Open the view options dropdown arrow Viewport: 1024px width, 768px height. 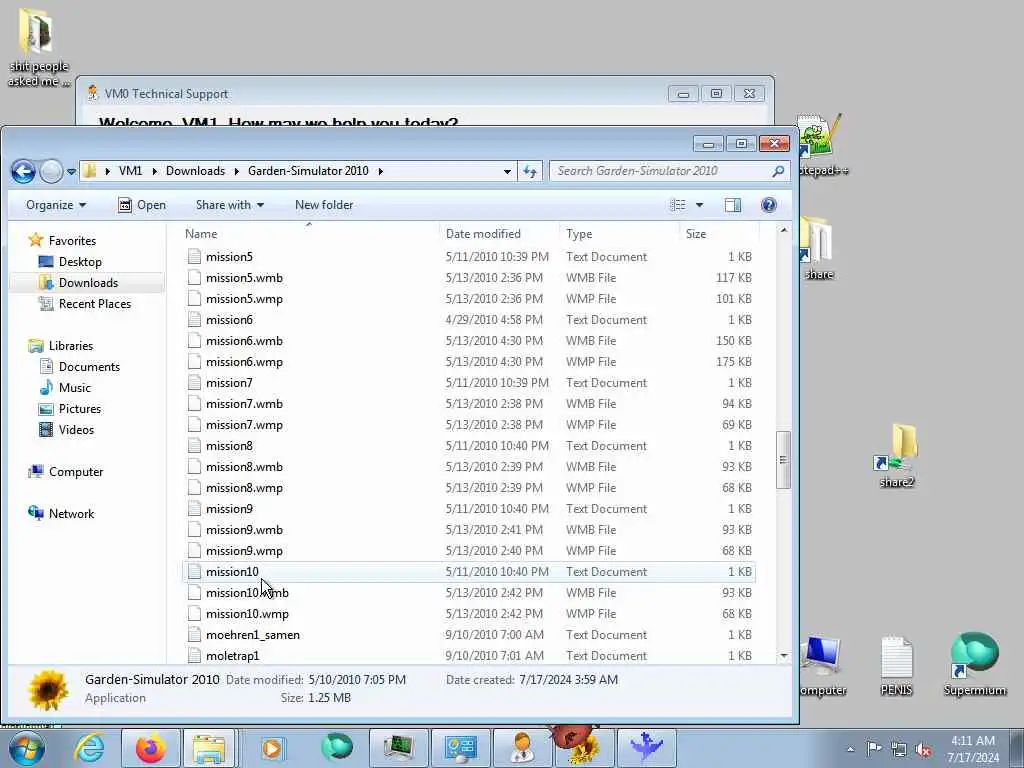coord(699,205)
